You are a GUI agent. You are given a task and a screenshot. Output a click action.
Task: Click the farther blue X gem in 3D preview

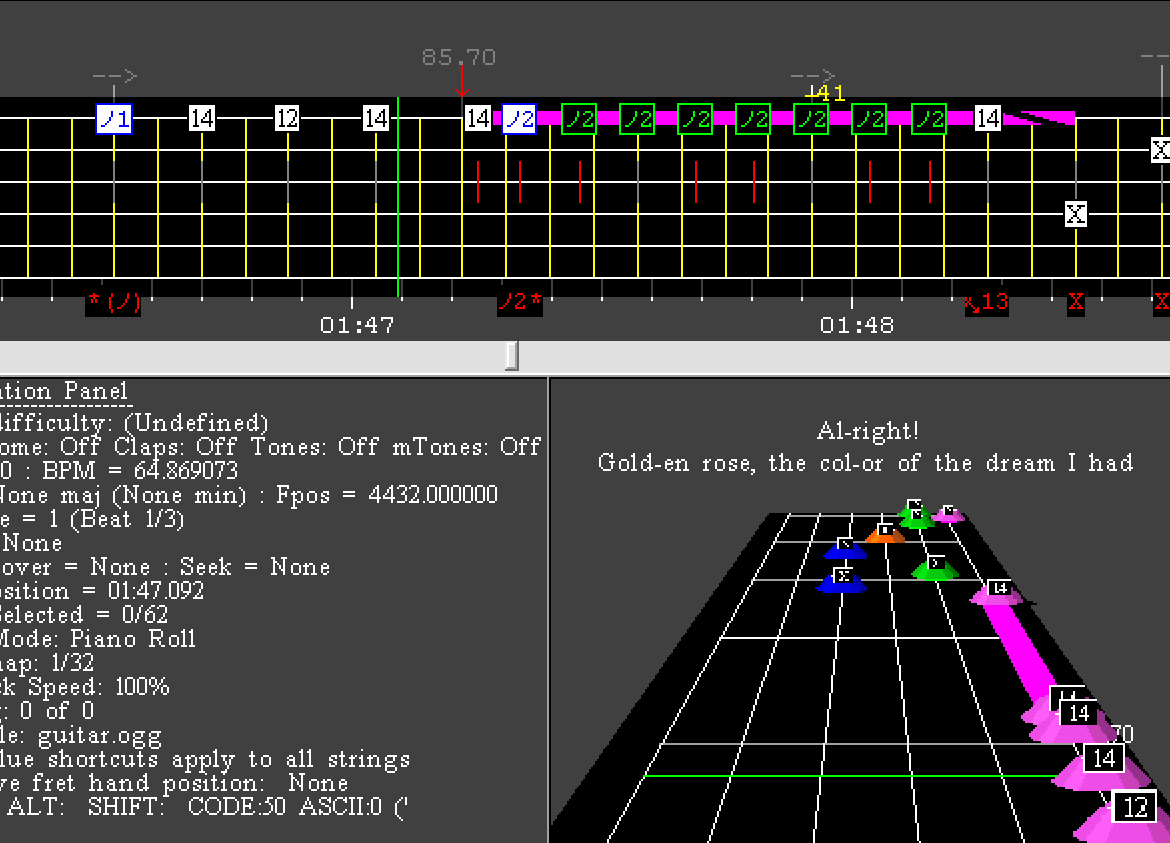tap(845, 548)
